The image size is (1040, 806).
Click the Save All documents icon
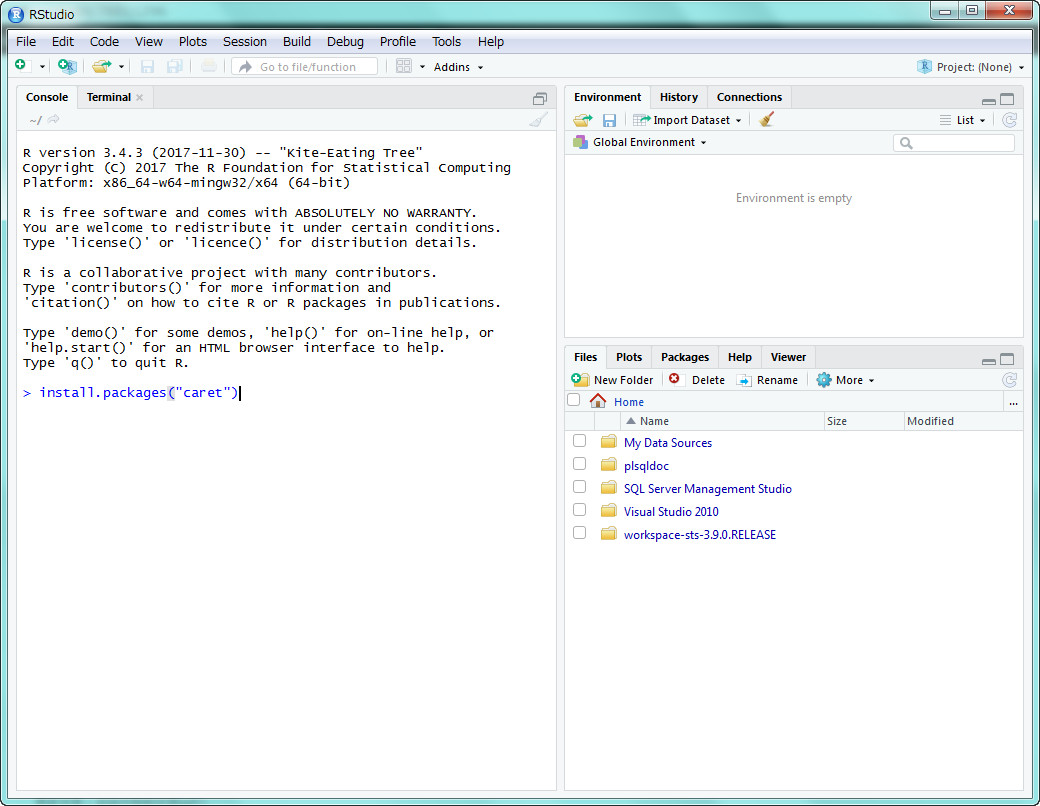pos(174,66)
